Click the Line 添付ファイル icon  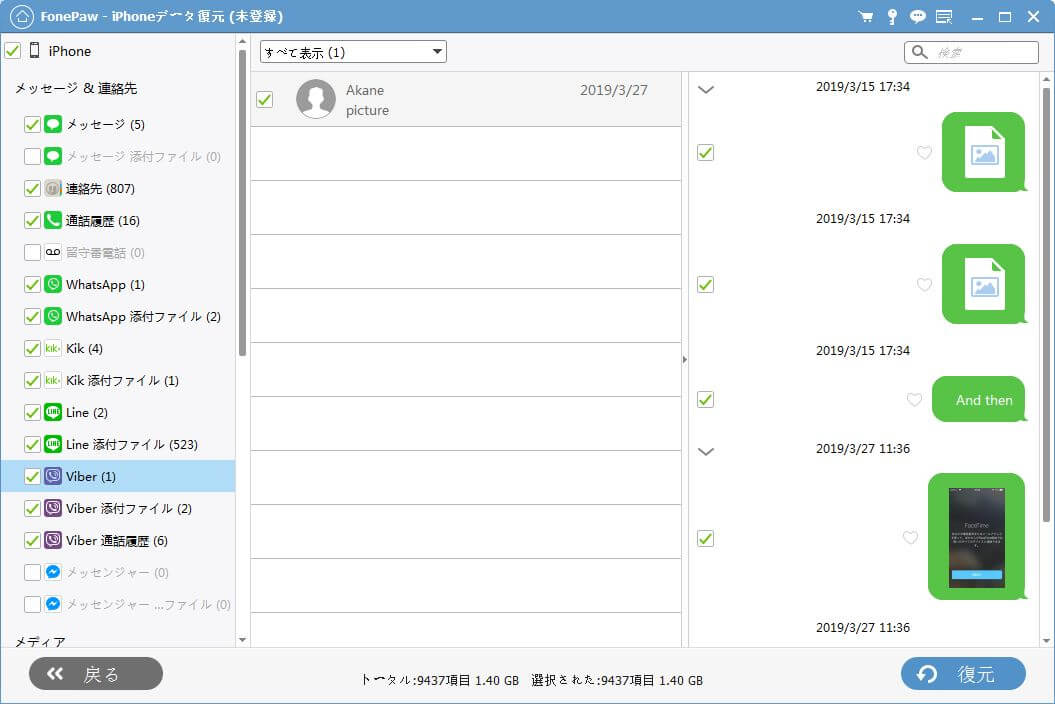coord(53,444)
